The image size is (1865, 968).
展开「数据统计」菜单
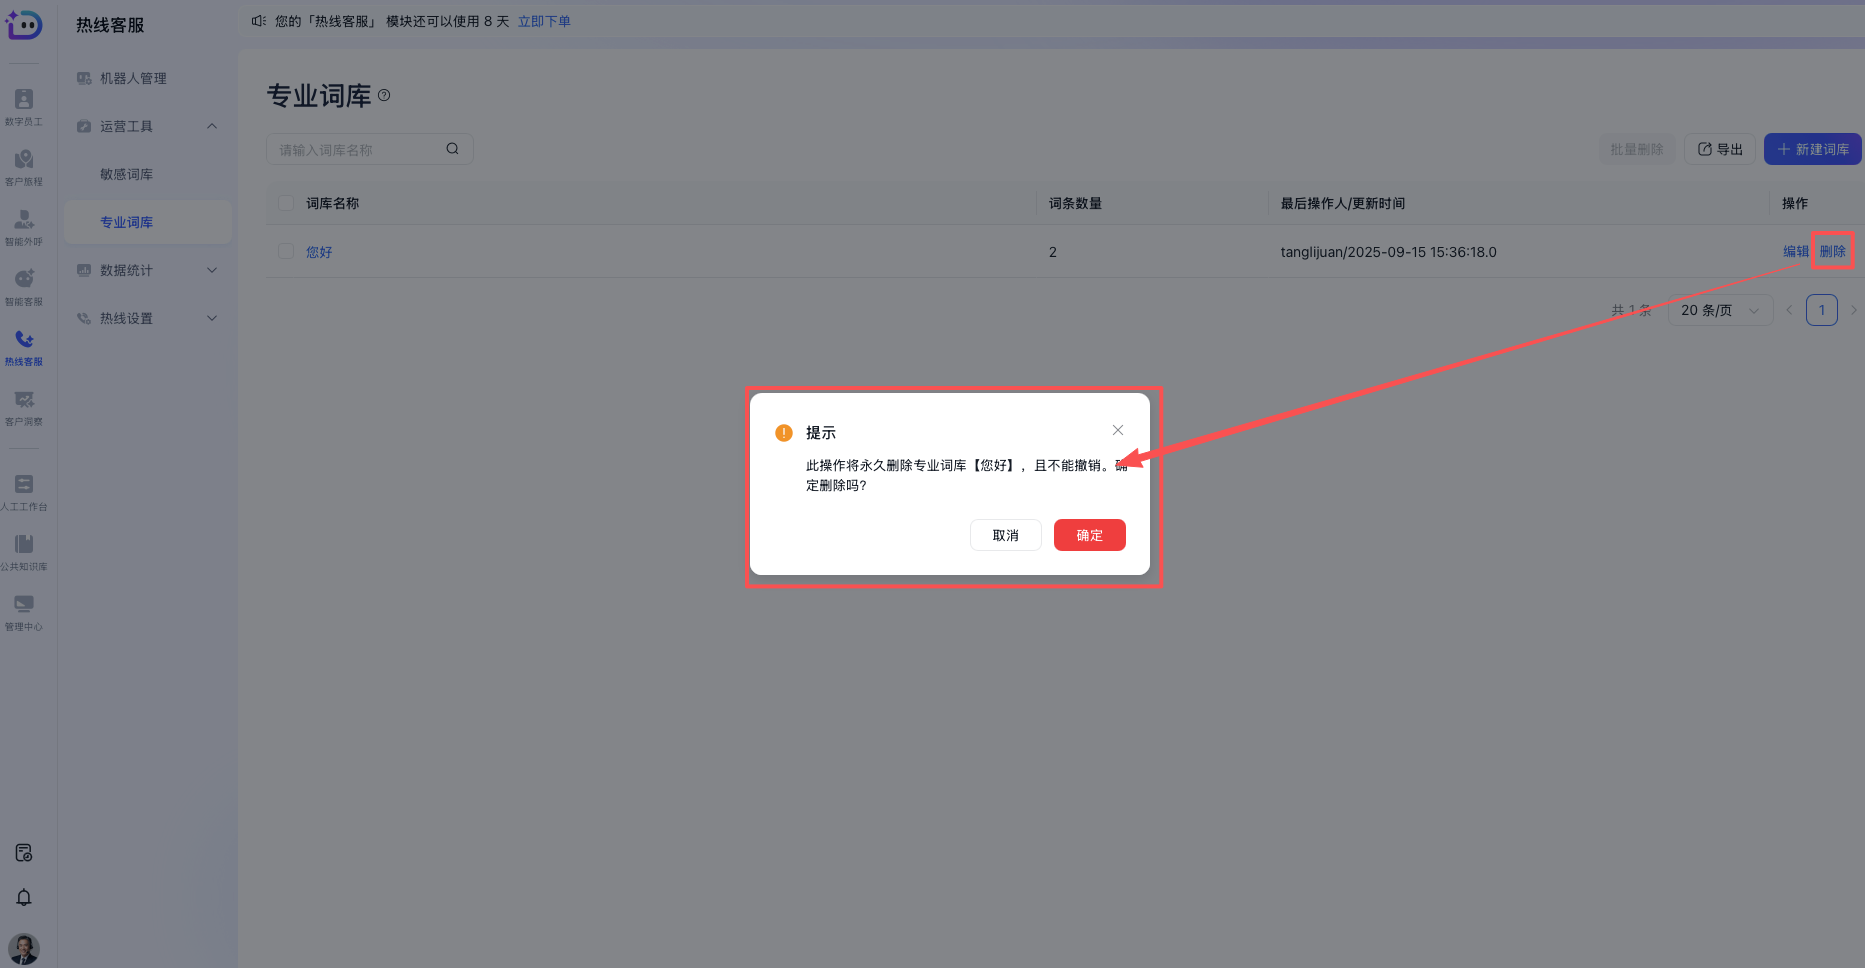[x=146, y=270]
